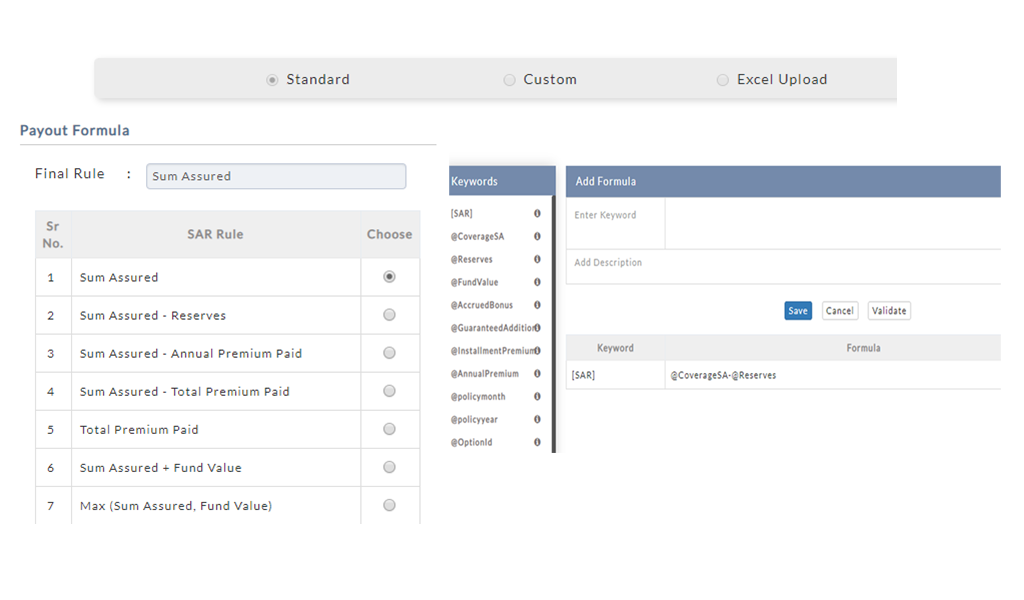Click info icon beside @AccruedBonus
The image size is (1024, 600).
click(537, 305)
